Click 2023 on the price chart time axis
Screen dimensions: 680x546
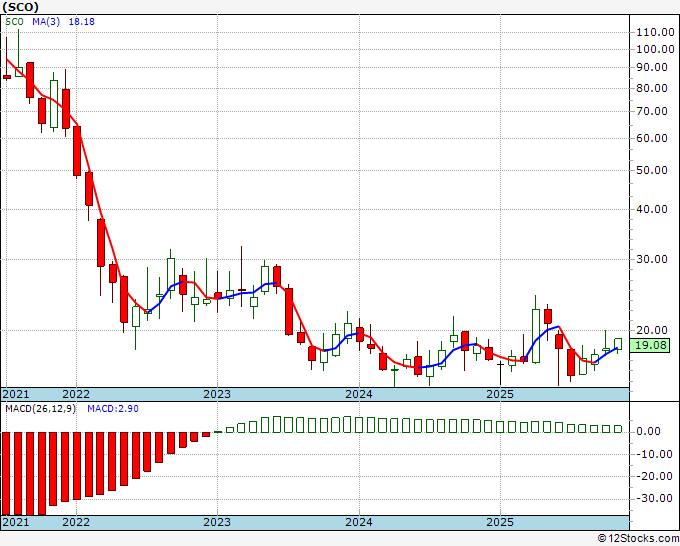pos(217,394)
